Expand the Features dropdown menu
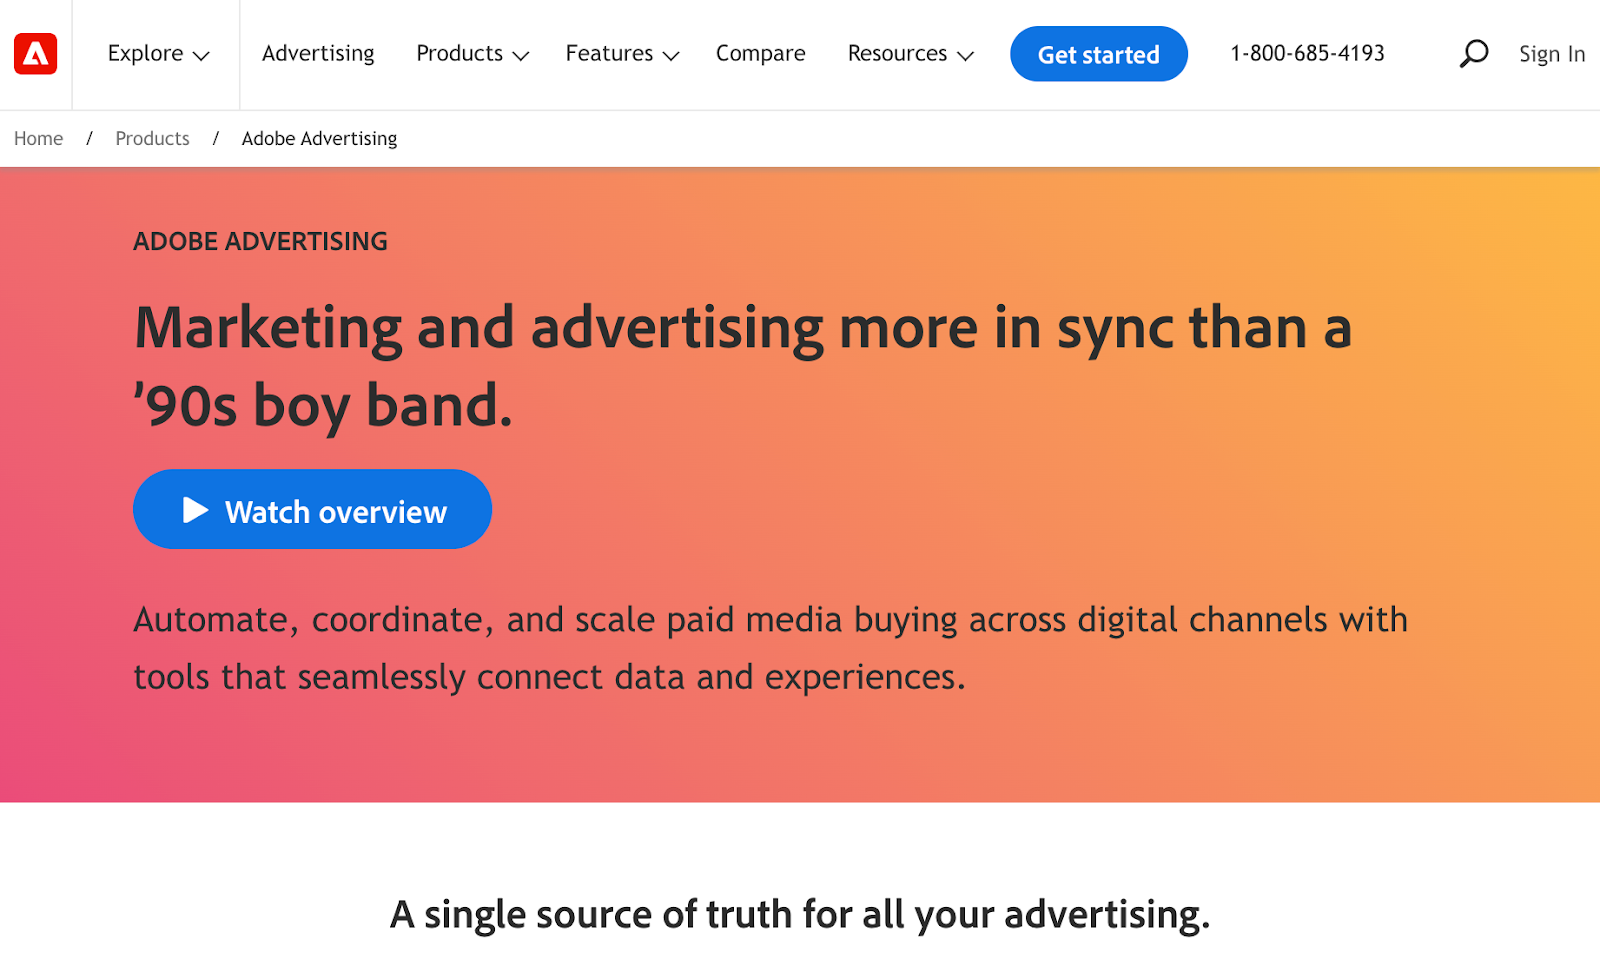 [x=621, y=54]
